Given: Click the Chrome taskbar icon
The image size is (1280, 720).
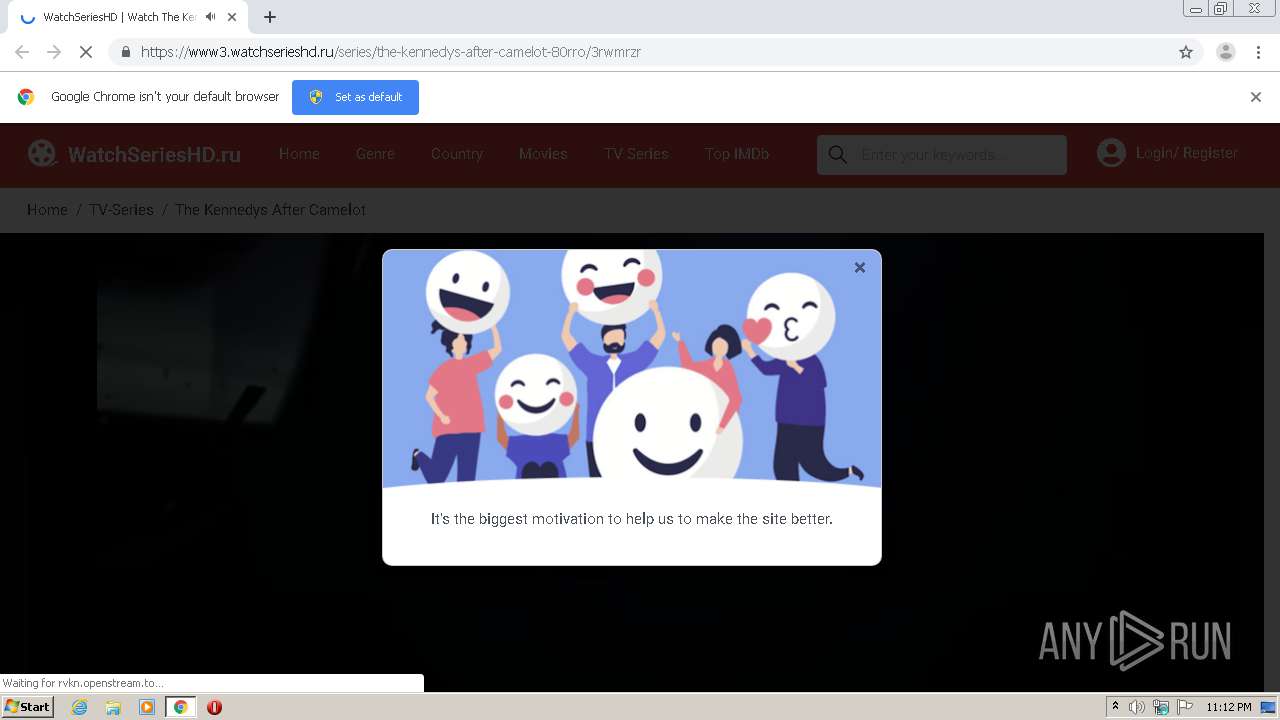Looking at the screenshot, I should [180, 707].
